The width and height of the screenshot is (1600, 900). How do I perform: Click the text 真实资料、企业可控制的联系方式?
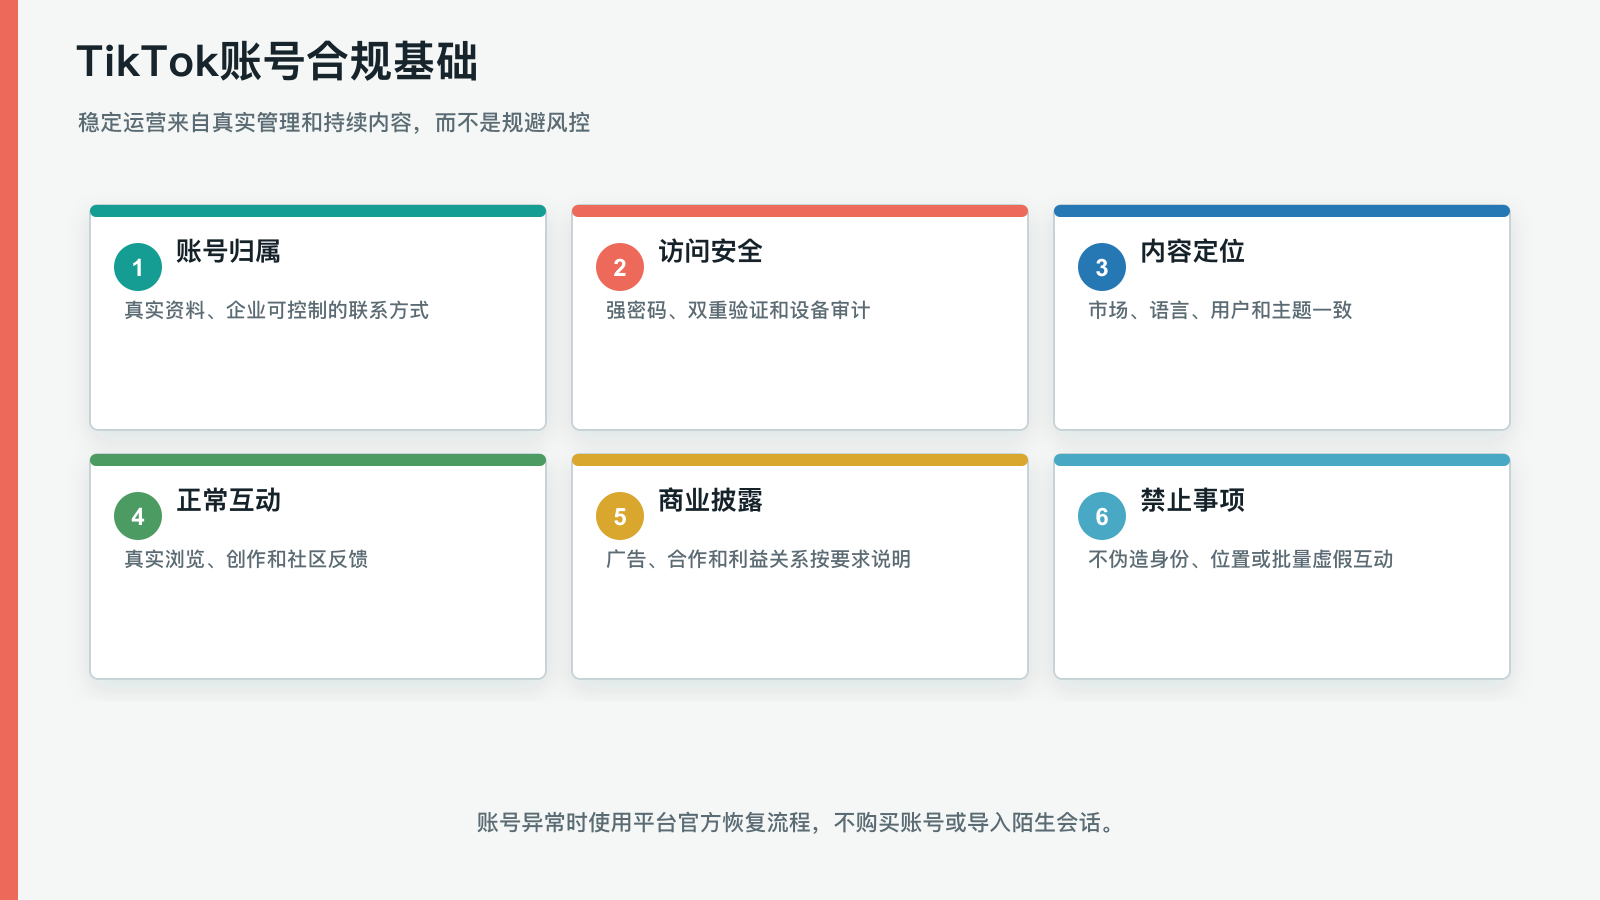pyautogui.click(x=276, y=310)
